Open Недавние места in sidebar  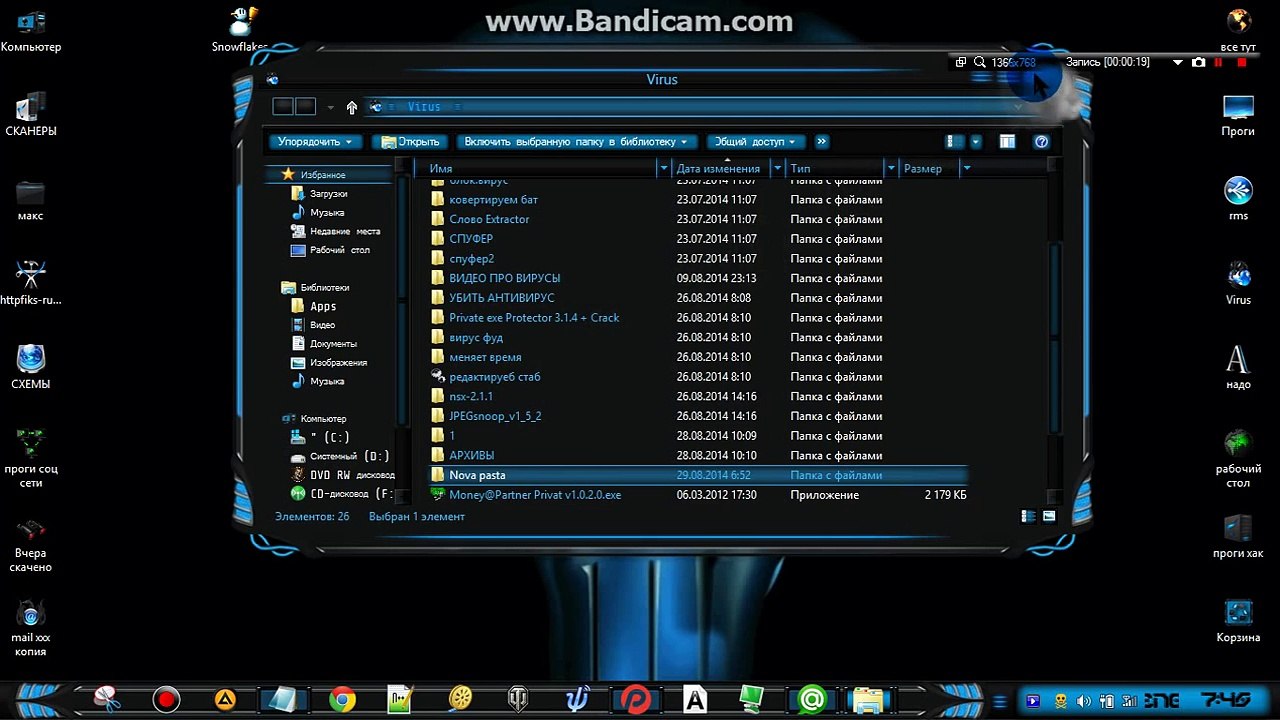(x=345, y=231)
